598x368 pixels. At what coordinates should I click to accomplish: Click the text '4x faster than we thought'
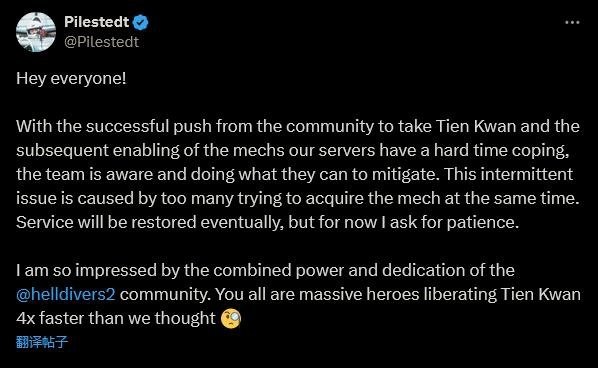point(116,318)
